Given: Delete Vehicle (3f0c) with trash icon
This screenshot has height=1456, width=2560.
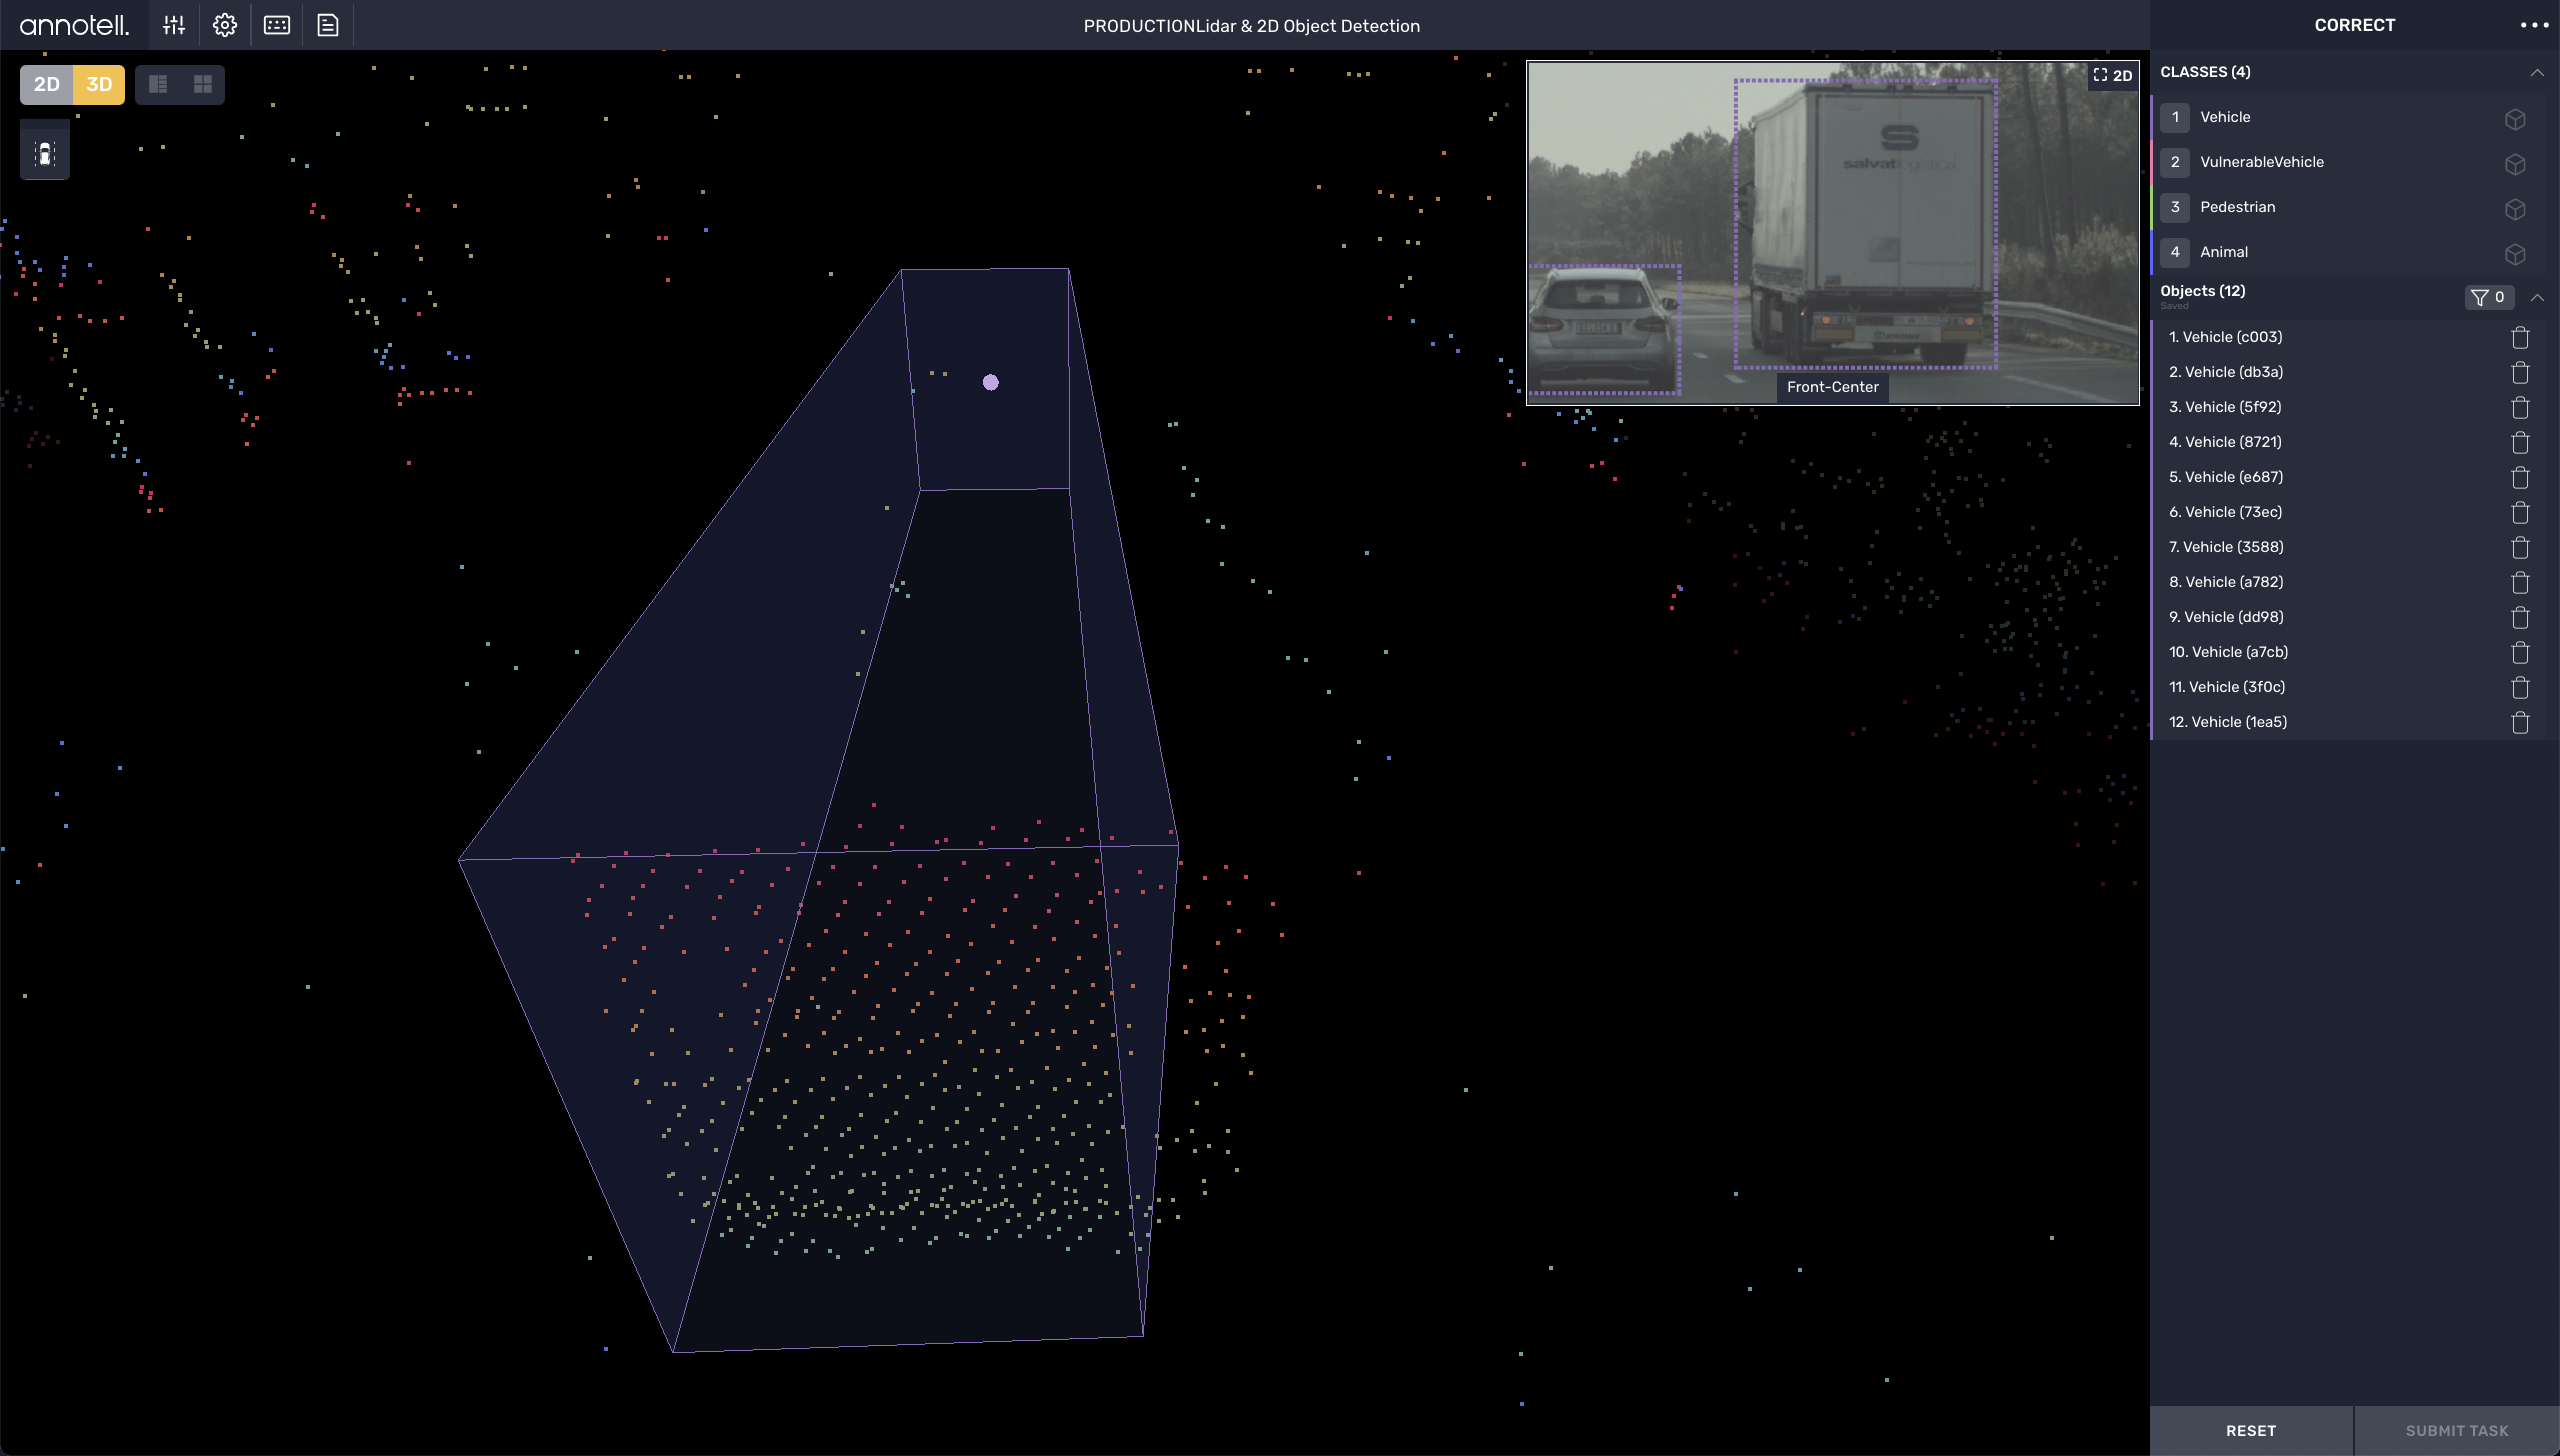Looking at the screenshot, I should click(2520, 687).
